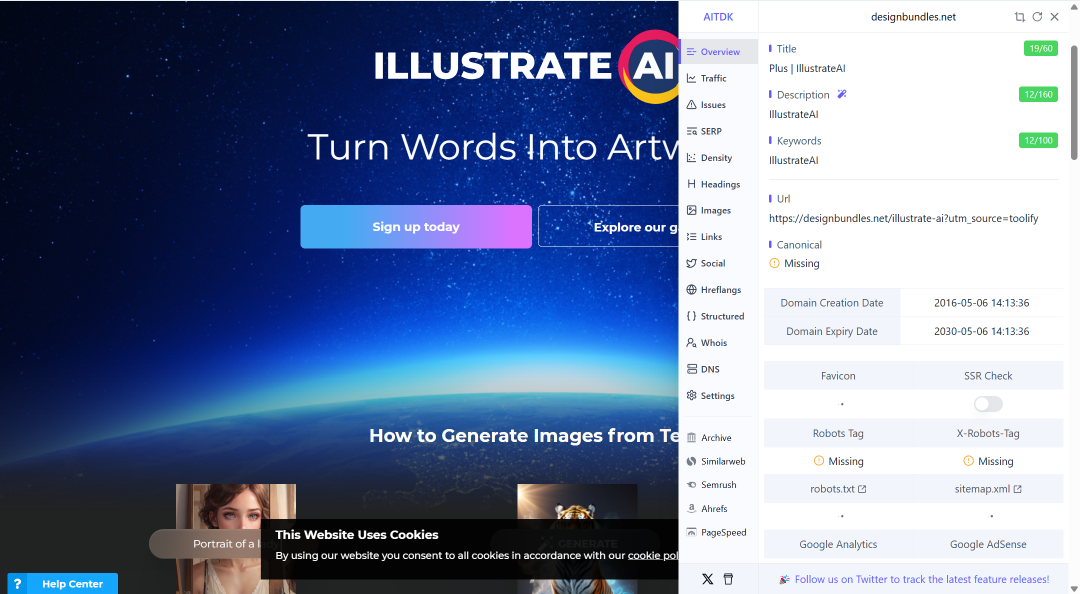Click the Domain Creation Date value 2016-05-06
This screenshot has width=1080, height=594.
coord(982,303)
